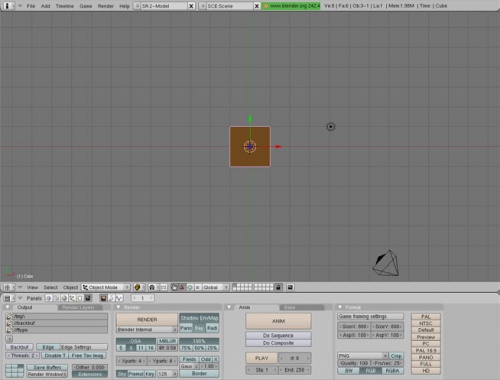Open the Add menu
The height and width of the screenshot is (380, 500).
pos(46,6)
